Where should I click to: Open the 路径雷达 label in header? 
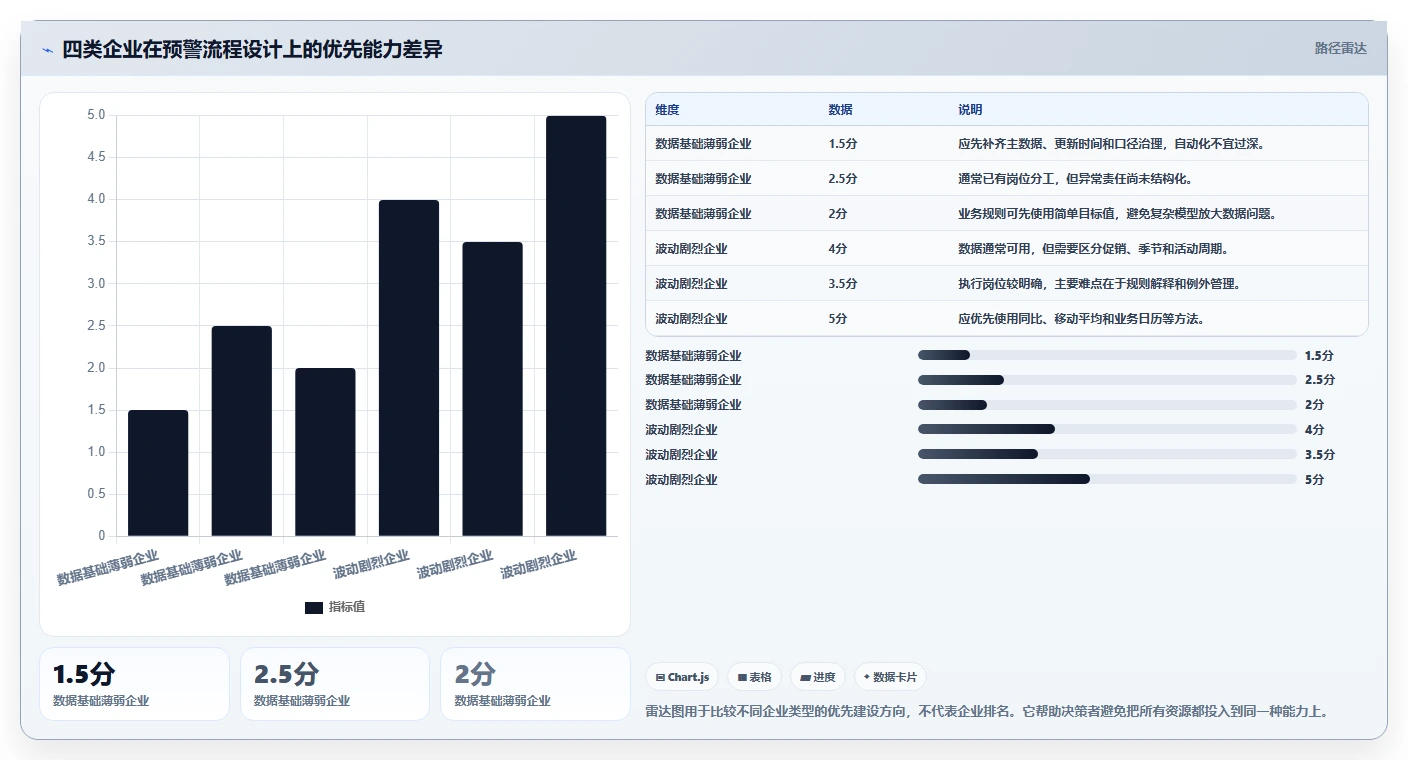pyautogui.click(x=1340, y=48)
